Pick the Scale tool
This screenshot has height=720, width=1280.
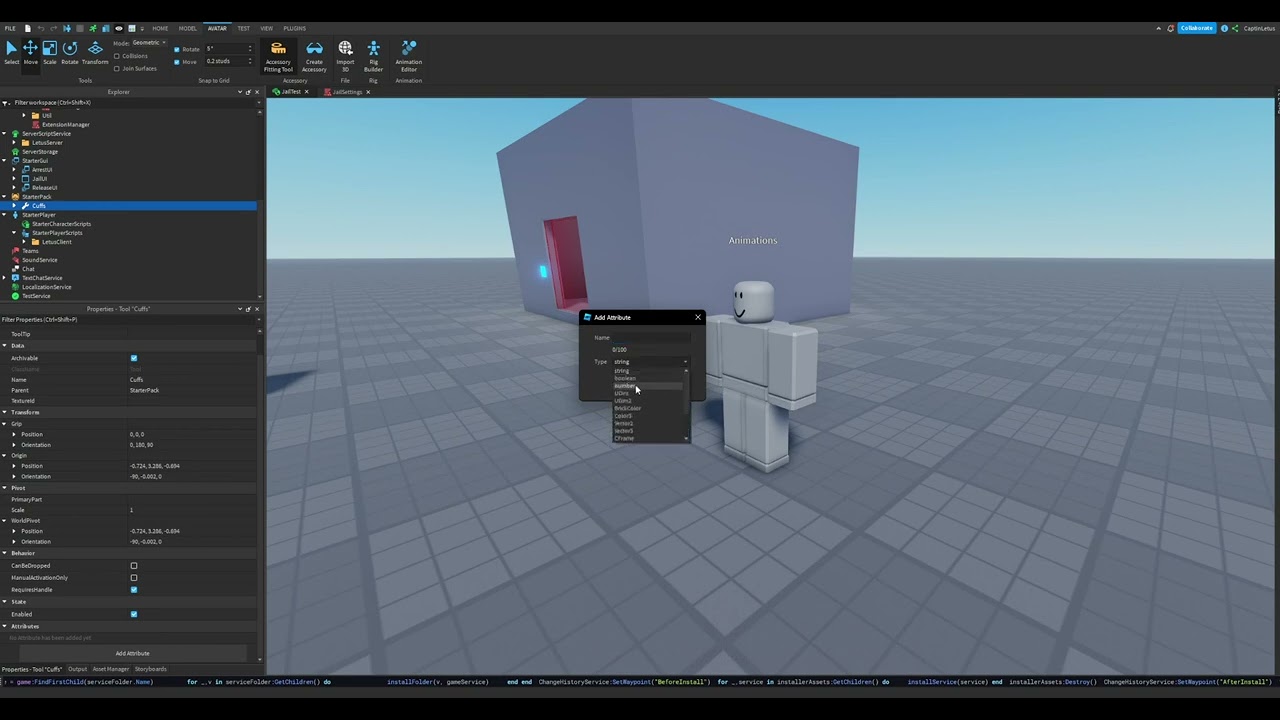[49, 52]
